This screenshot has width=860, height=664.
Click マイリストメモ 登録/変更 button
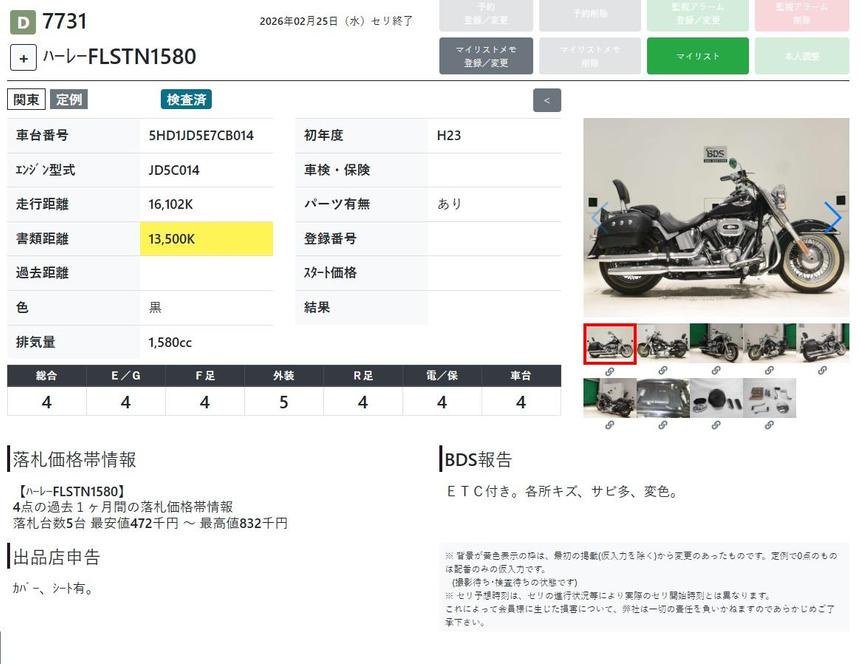[x=485, y=56]
